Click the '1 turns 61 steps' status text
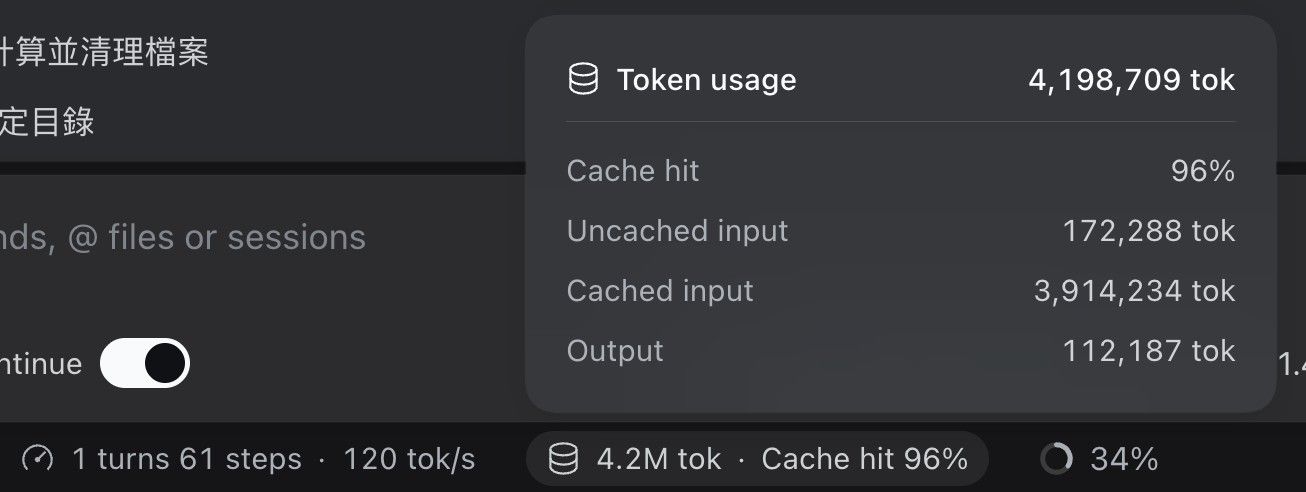Screen dimensions: 1306x492 (x=187, y=459)
